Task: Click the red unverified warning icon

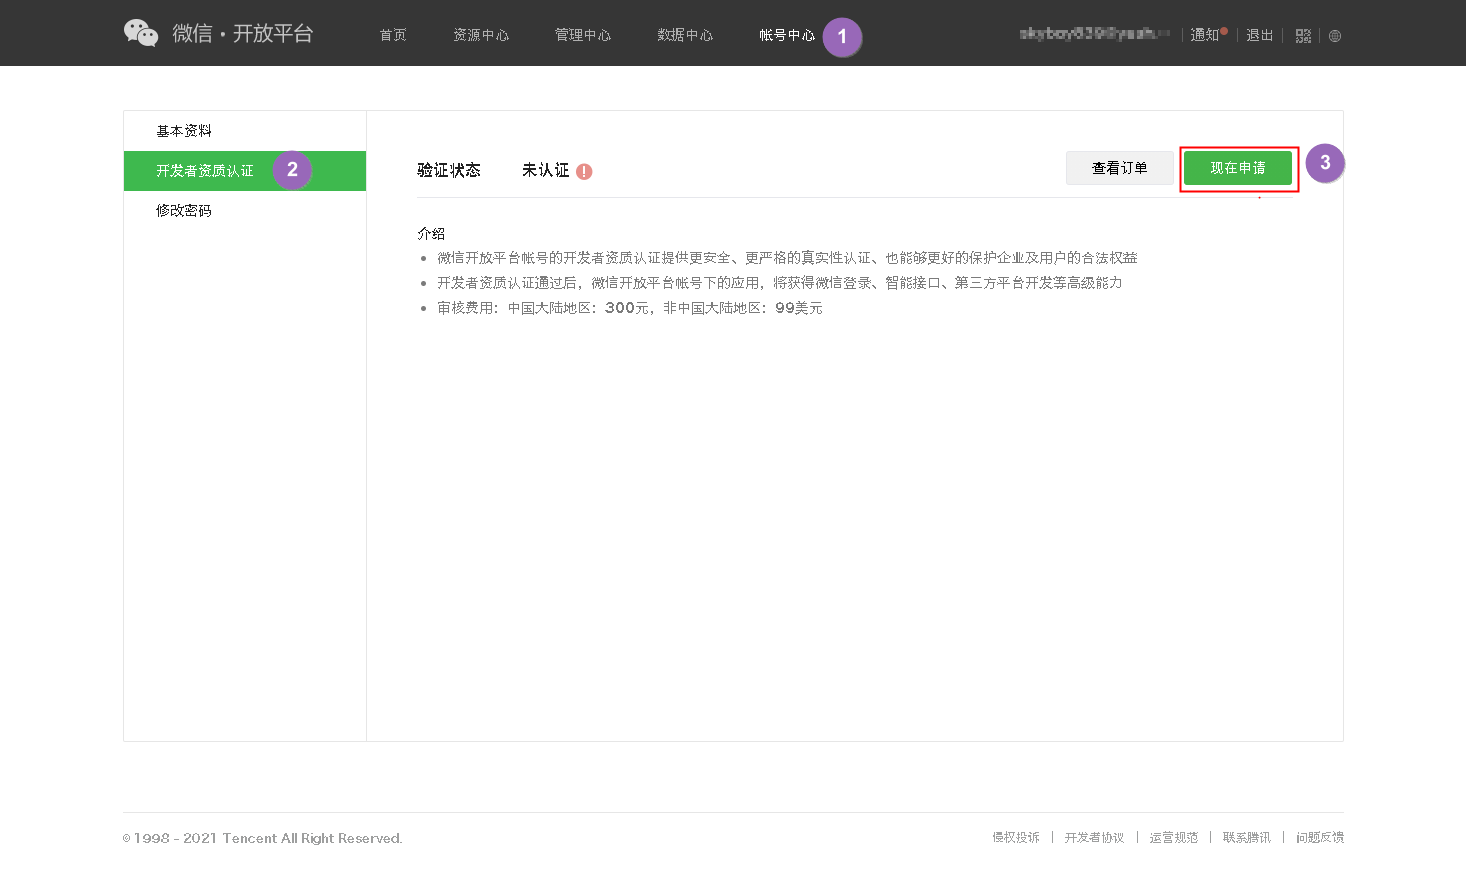Action: tap(584, 171)
